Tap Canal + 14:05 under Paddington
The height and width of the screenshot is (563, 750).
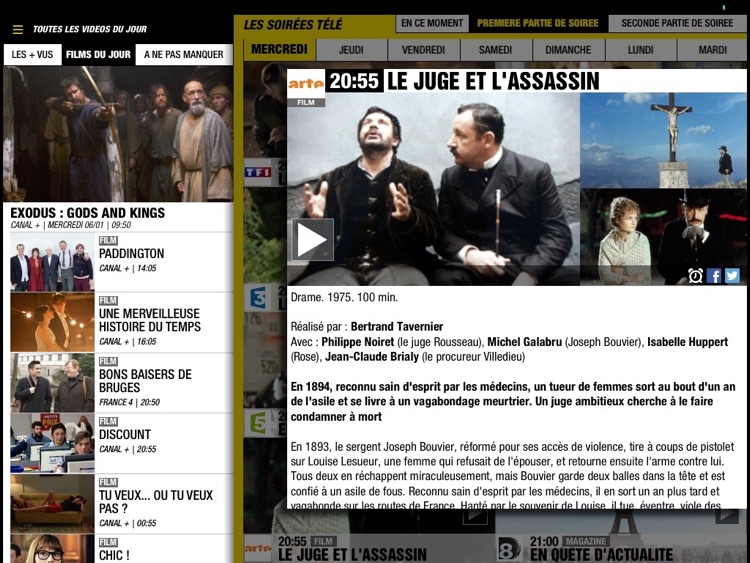(128, 268)
